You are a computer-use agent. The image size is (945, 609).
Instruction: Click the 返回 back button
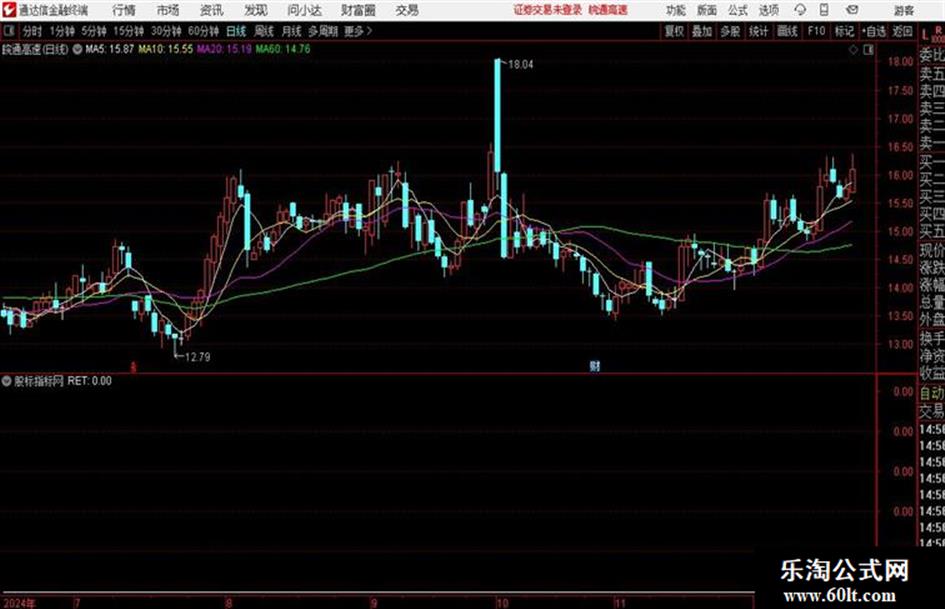(x=902, y=31)
